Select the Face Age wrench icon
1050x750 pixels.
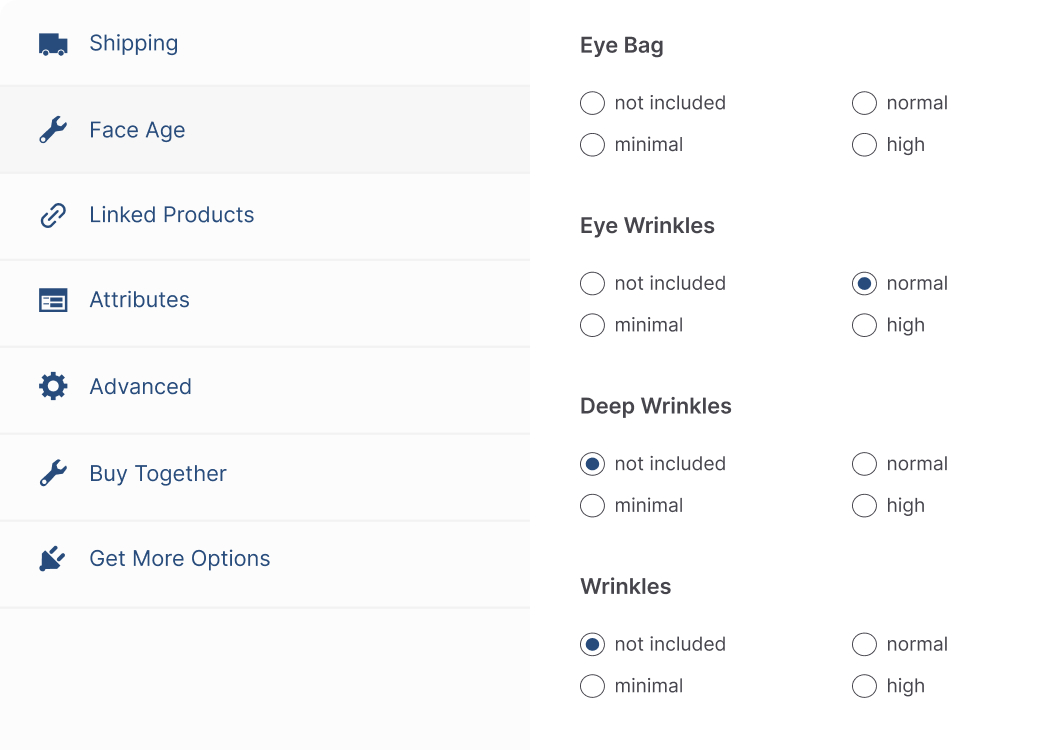(x=52, y=129)
